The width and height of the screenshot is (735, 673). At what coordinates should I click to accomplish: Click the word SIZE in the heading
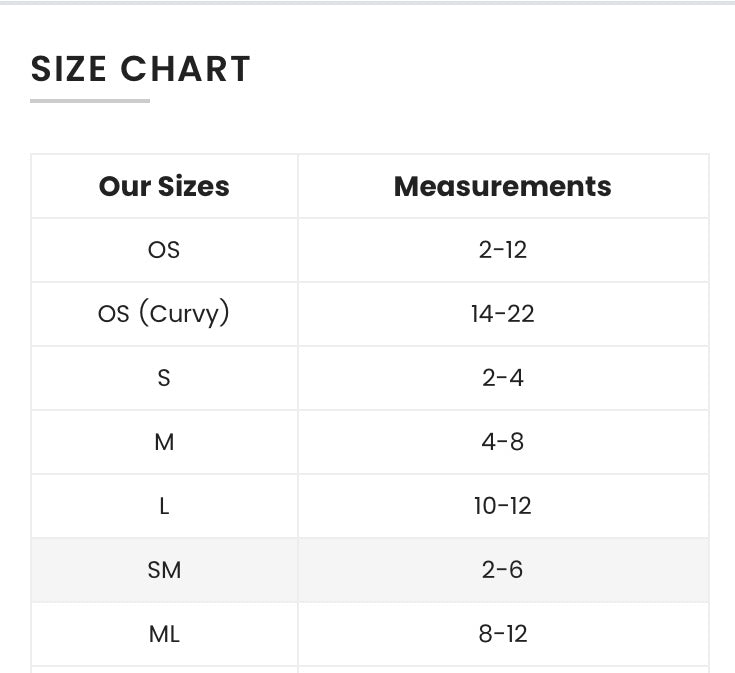(69, 70)
